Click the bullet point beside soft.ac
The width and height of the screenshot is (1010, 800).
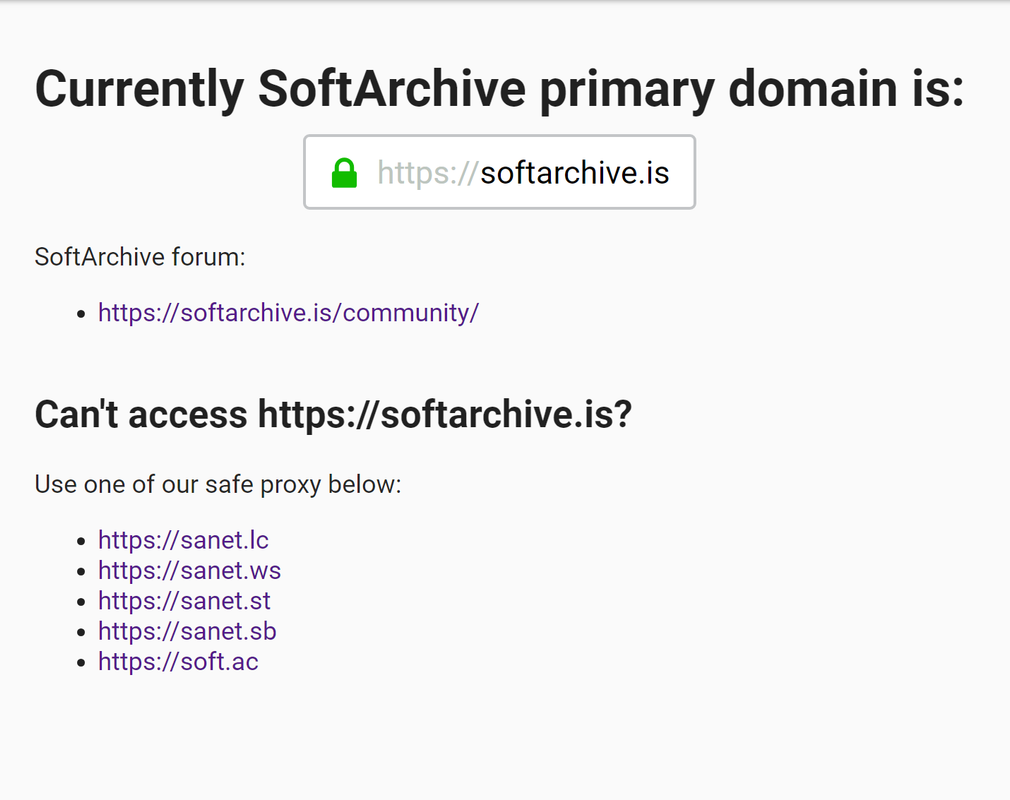point(81,662)
